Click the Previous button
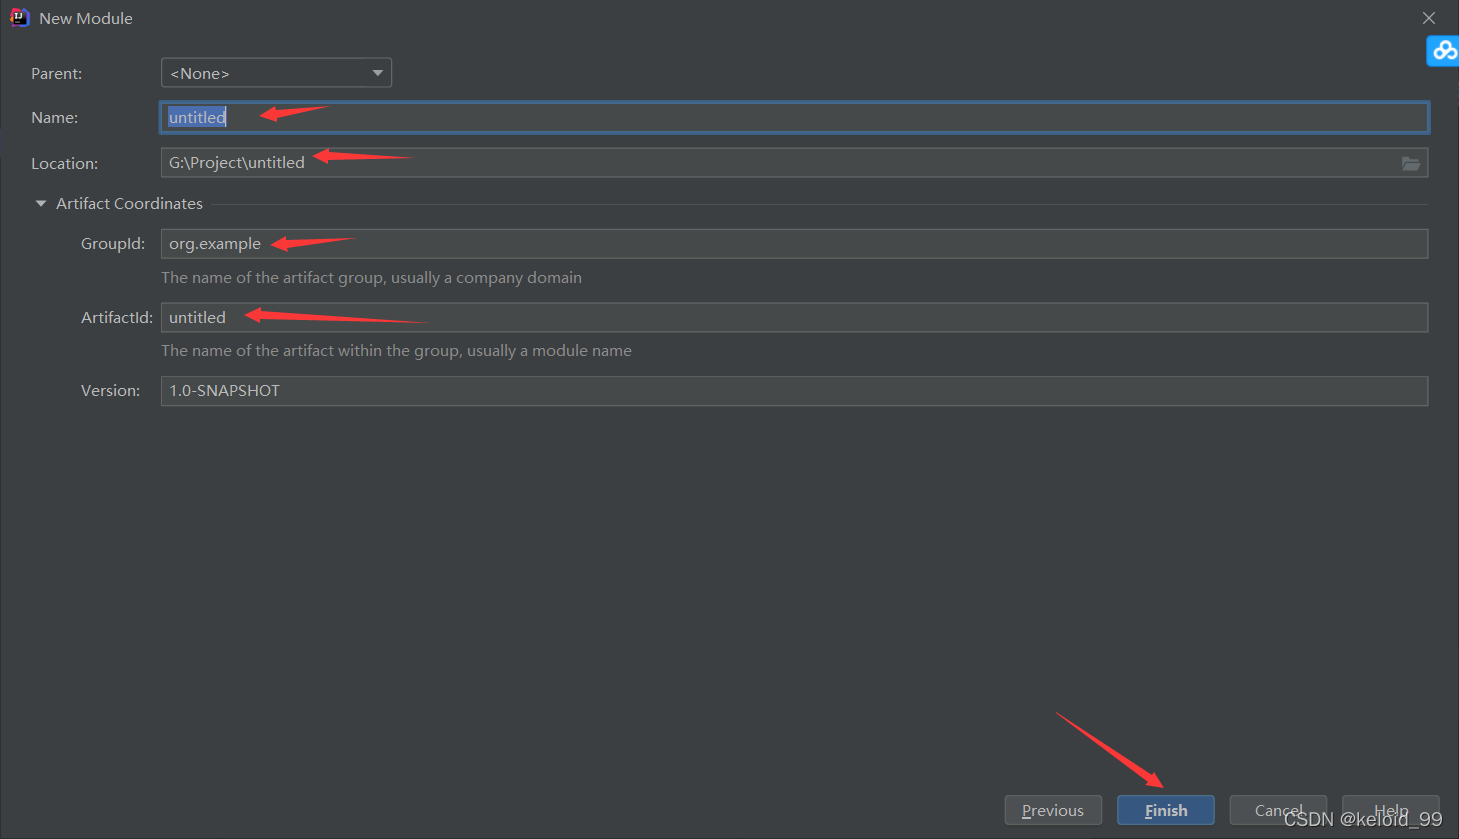Viewport: 1459px width, 839px height. tap(1053, 810)
